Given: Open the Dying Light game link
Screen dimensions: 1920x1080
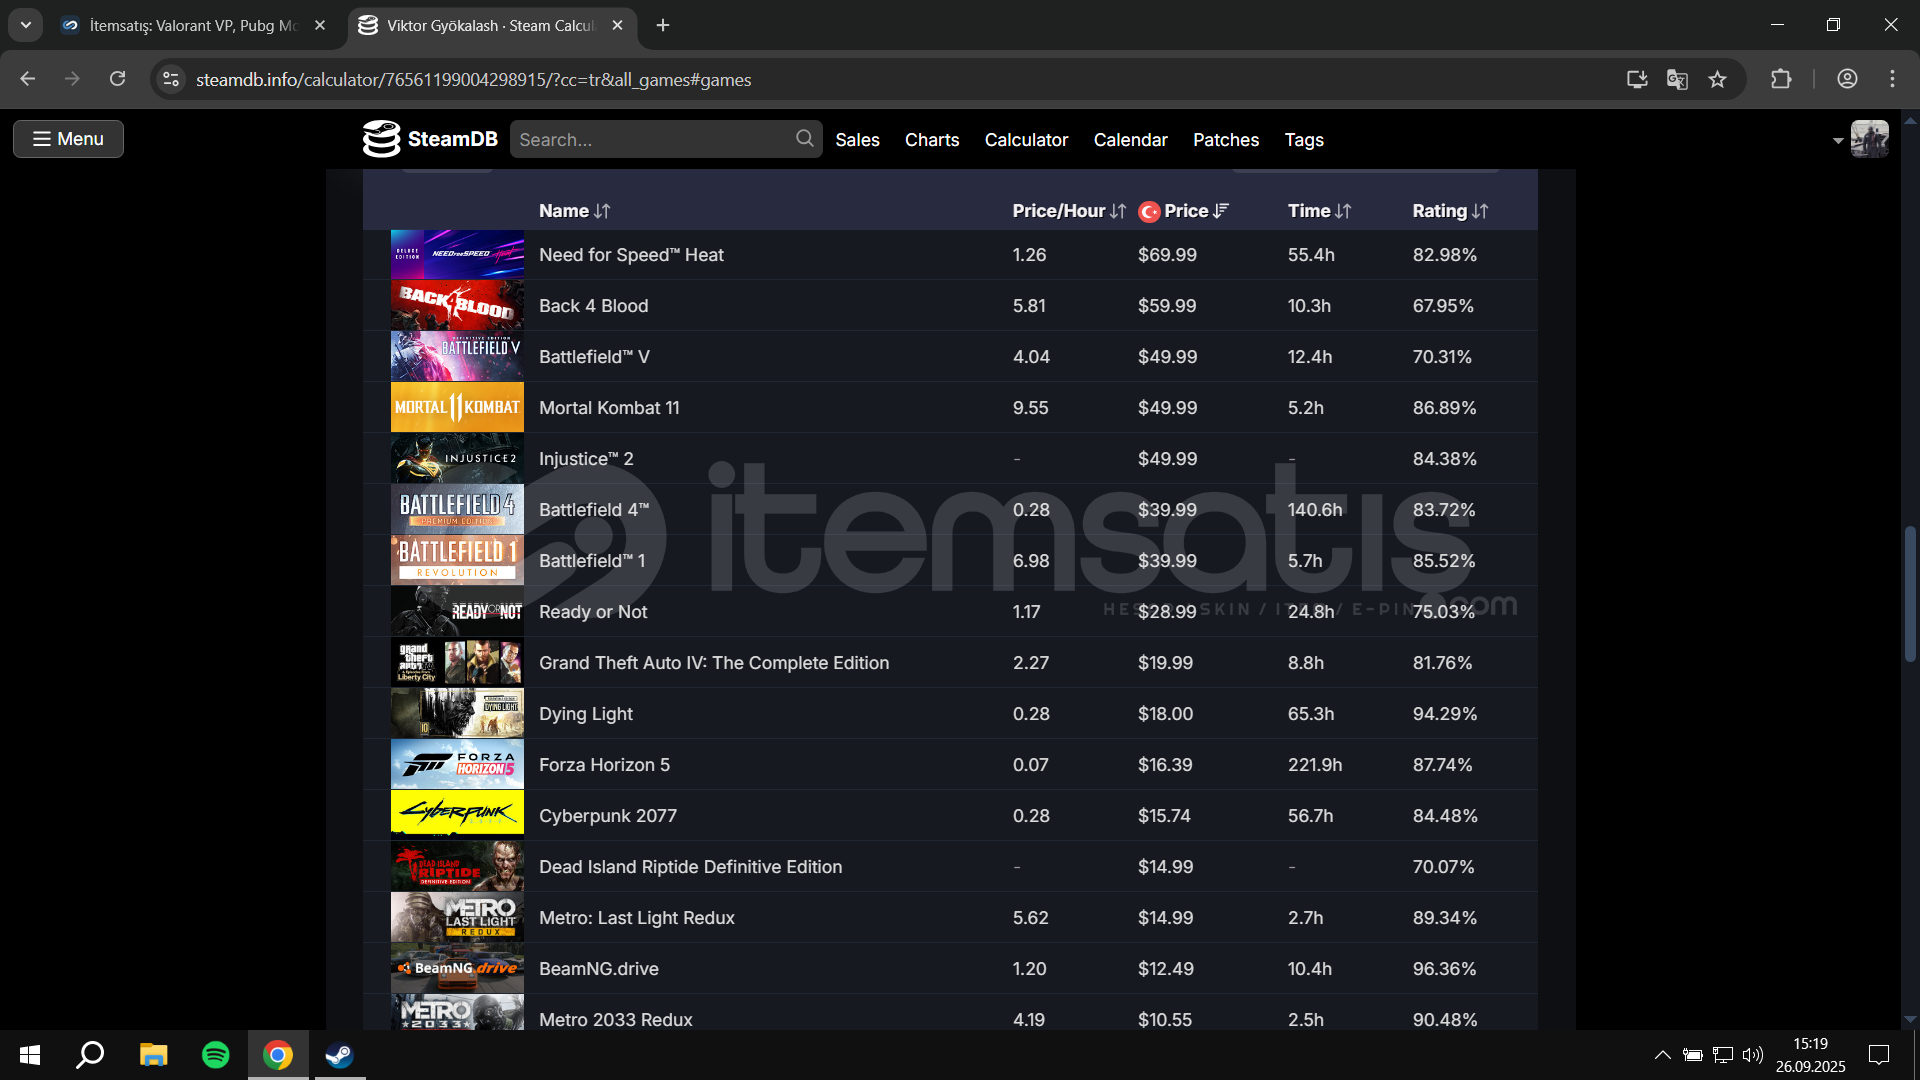Looking at the screenshot, I should coord(585,714).
